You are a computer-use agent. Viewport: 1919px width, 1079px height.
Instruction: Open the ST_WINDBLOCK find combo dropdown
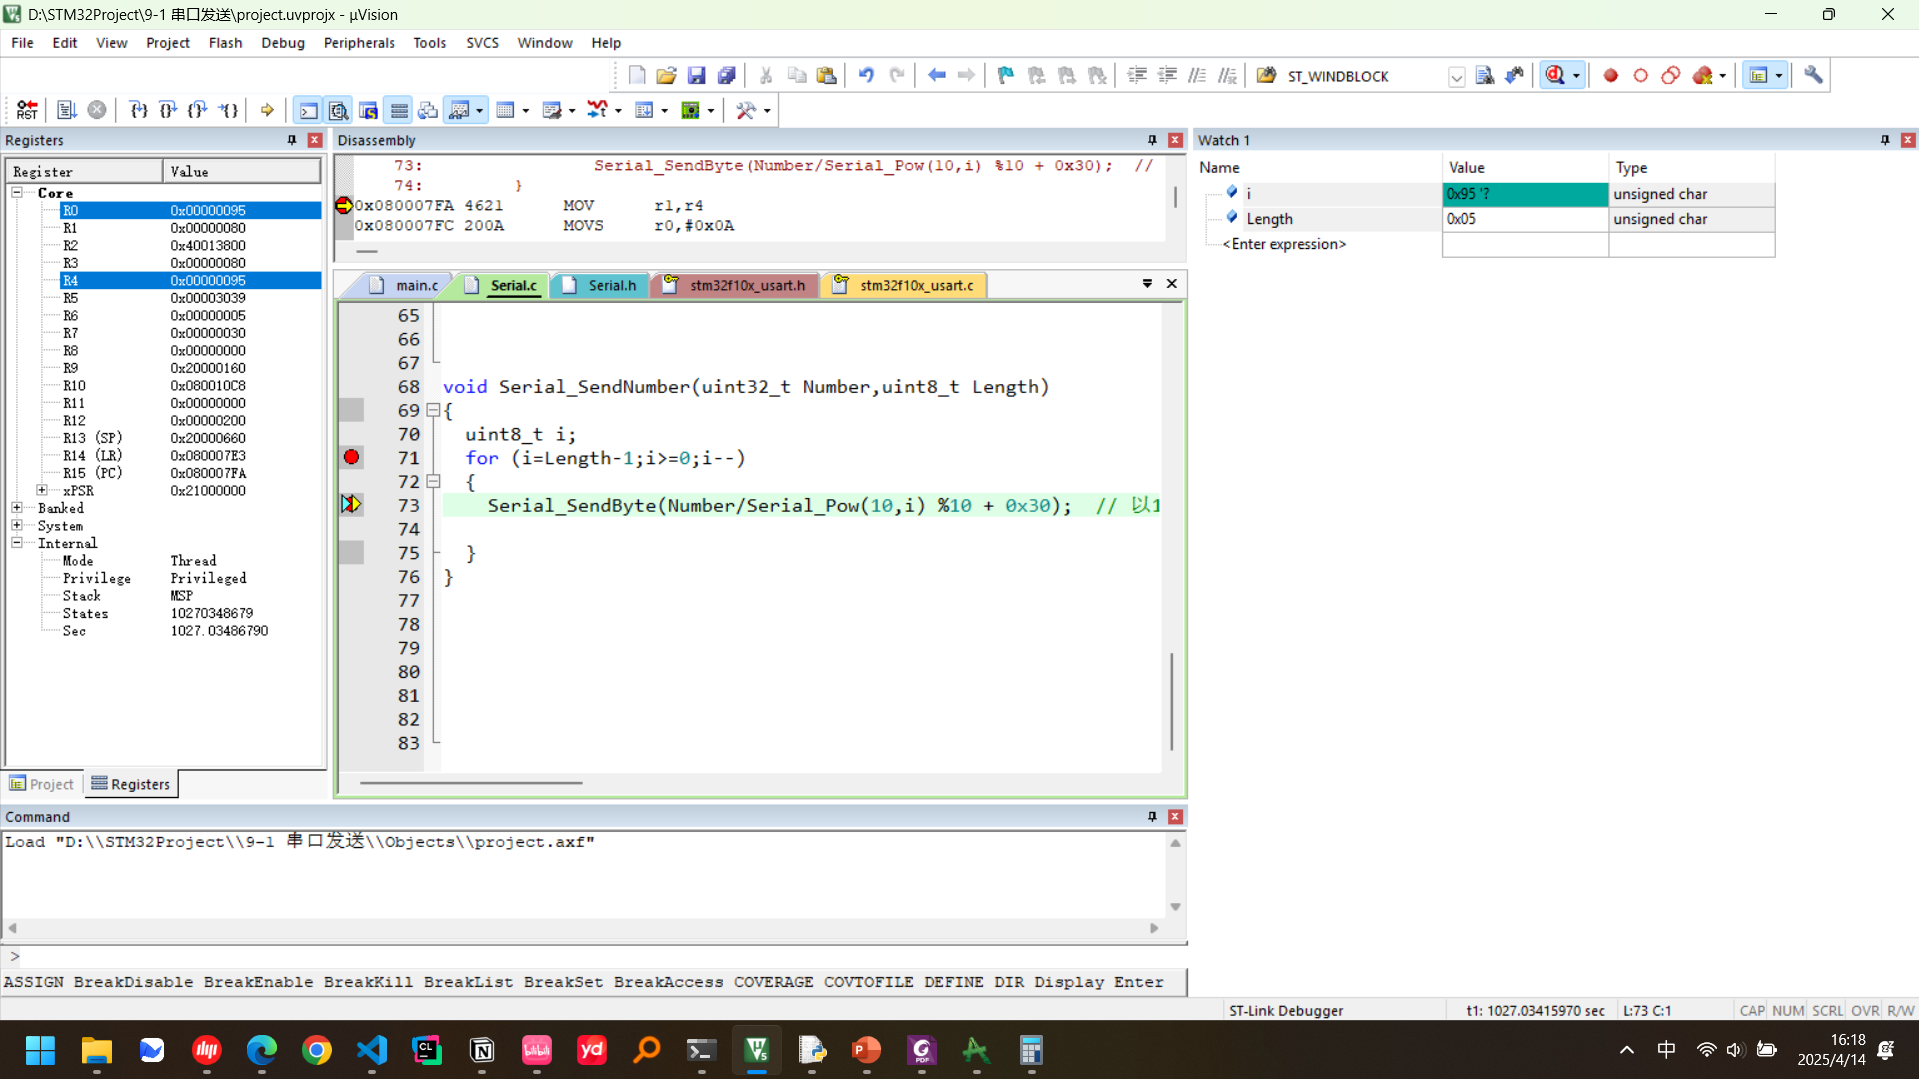point(1456,77)
